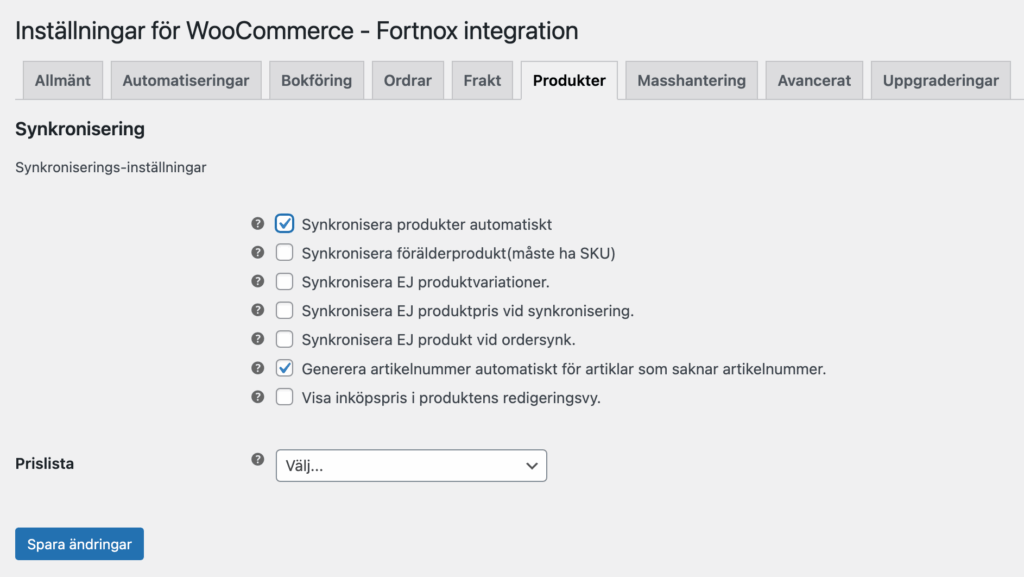Switch to the Bokföring tab

[316, 79]
